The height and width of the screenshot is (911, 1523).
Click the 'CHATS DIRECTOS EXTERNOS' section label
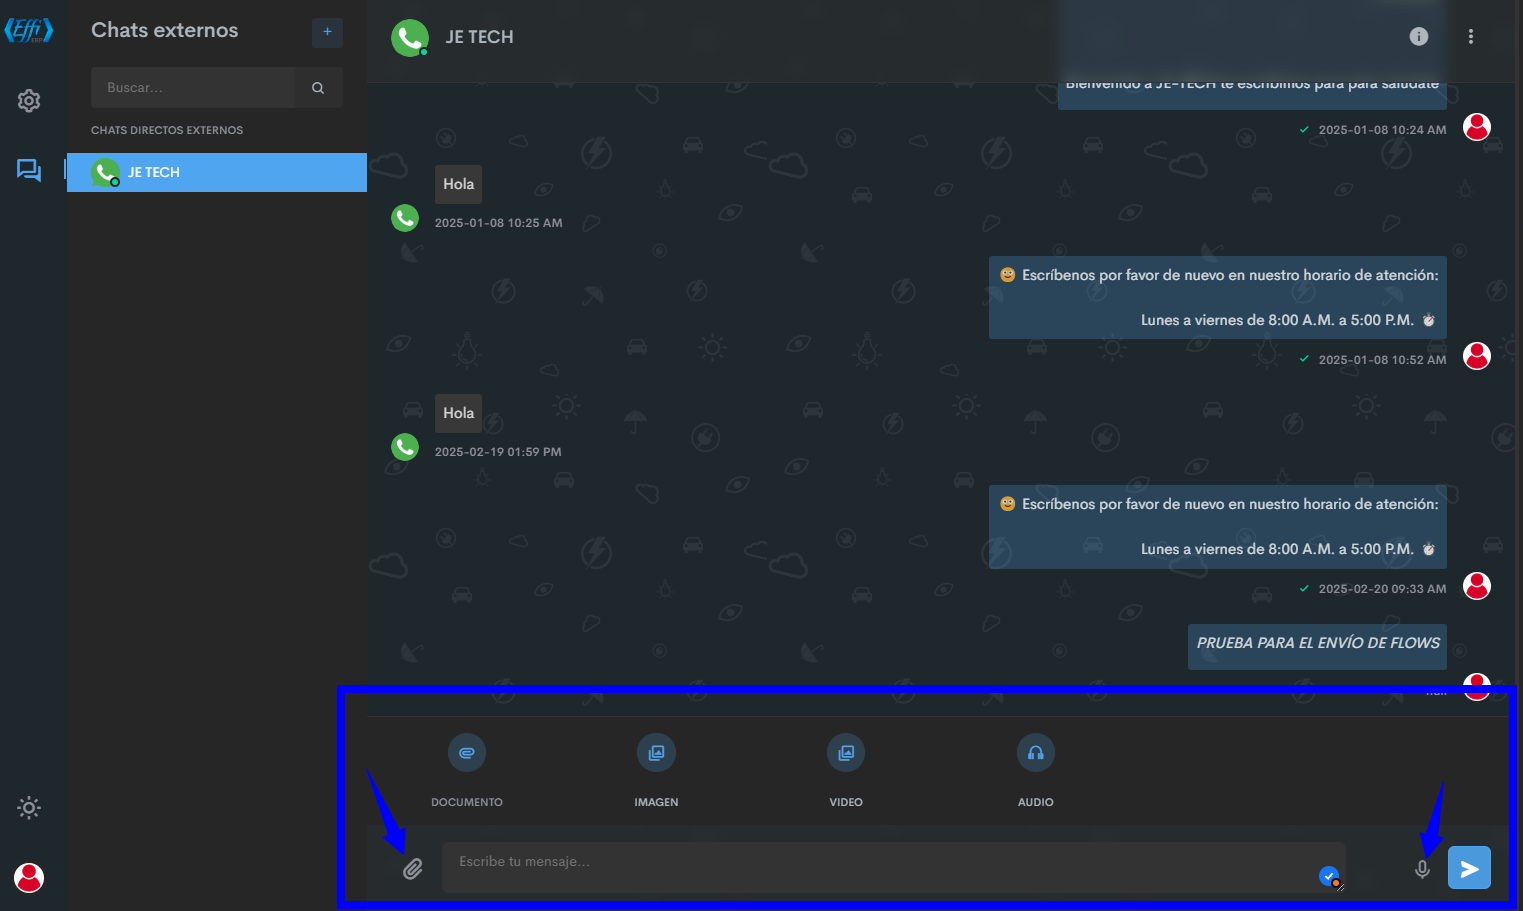[x=167, y=130]
